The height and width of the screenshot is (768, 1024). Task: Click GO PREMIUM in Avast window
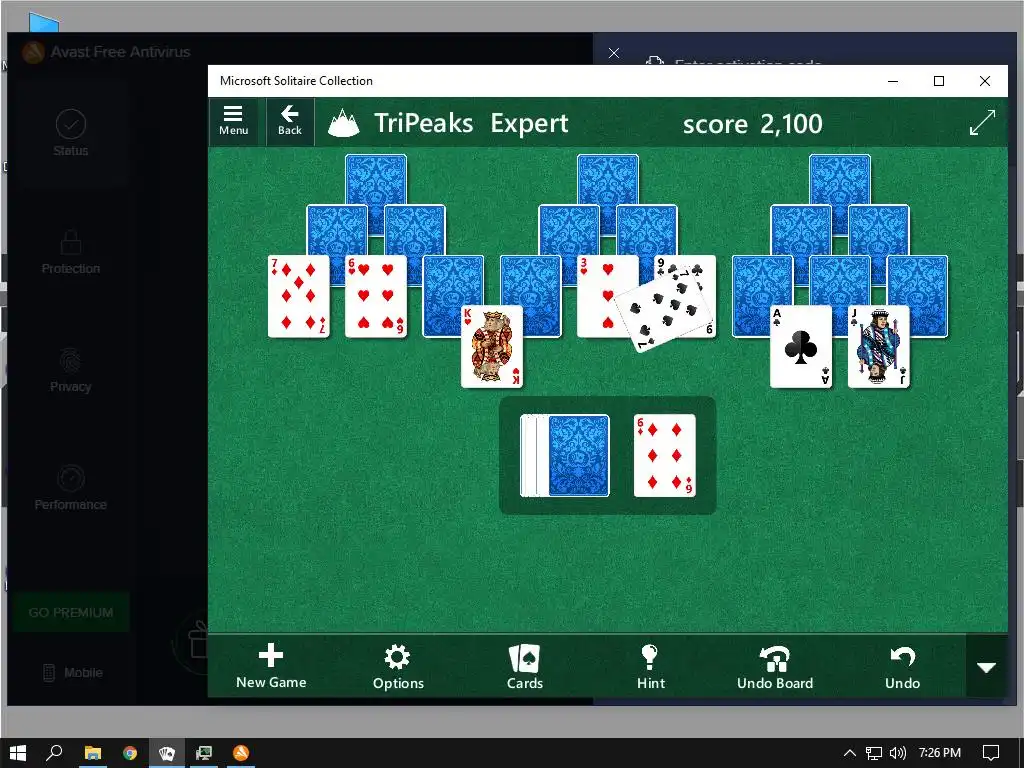(x=71, y=613)
